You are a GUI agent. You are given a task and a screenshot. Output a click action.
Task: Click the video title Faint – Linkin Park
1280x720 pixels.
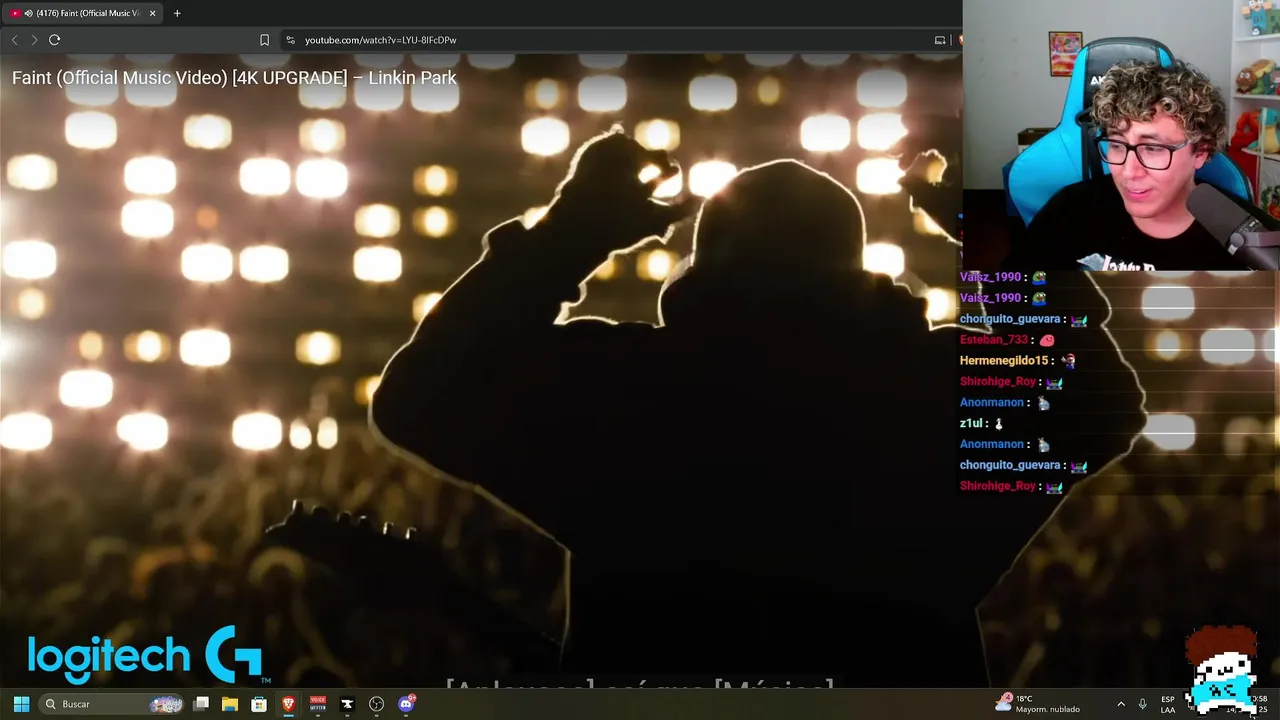click(234, 78)
